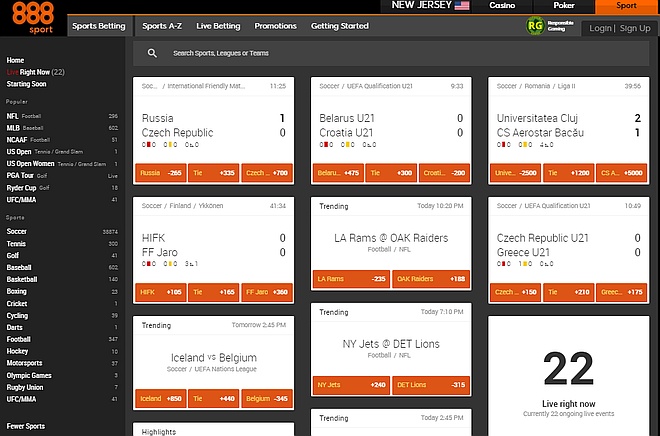Viewport: 660px width, 436px height.
Task: Open Cricket in the Sports list
Action: click(62, 303)
